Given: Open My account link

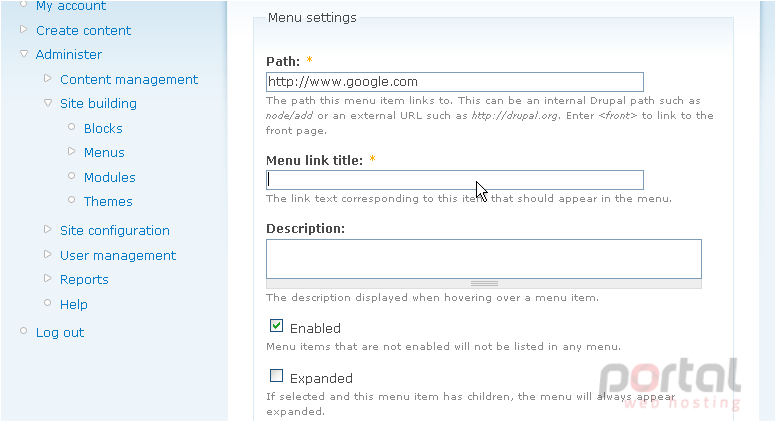Looking at the screenshot, I should pos(71,6).
